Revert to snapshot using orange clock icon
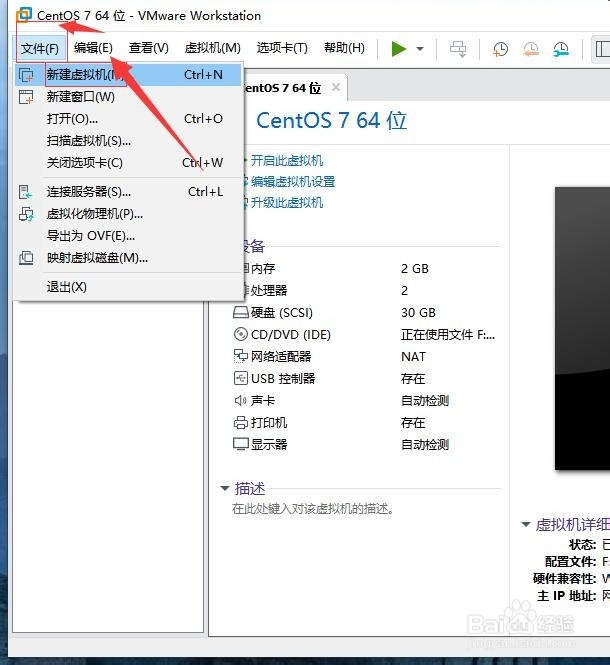The image size is (610, 665). (531, 49)
